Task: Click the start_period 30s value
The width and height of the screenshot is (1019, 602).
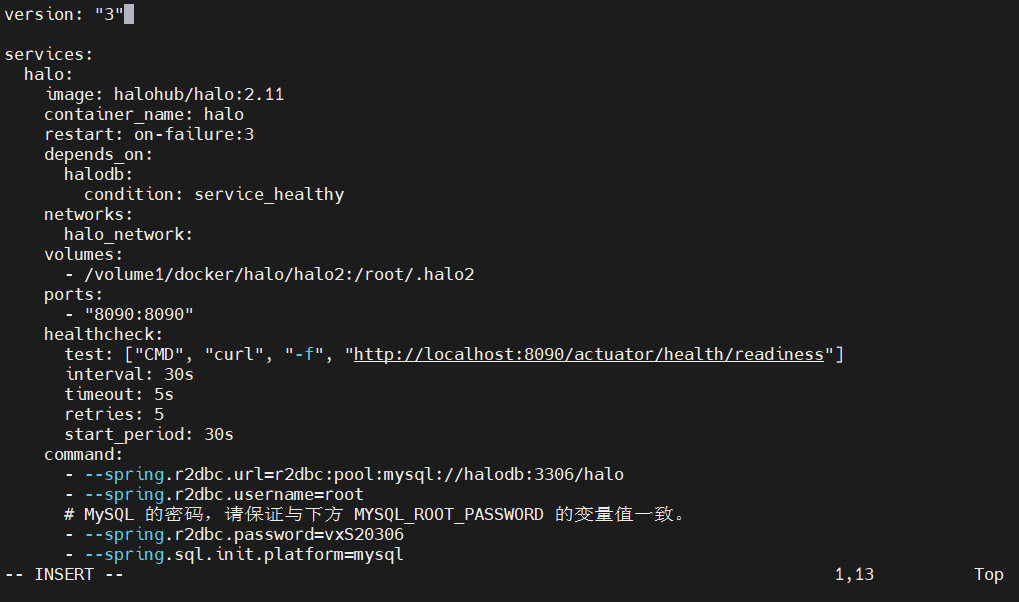Action: pos(213,434)
